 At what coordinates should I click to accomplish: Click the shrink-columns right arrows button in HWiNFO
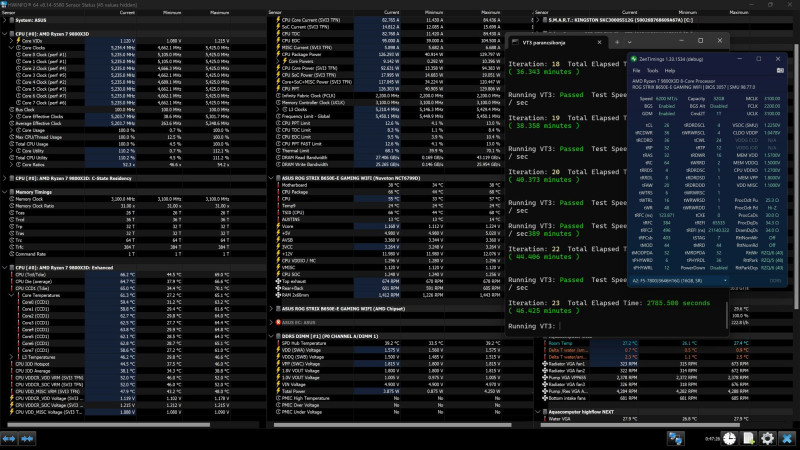pos(28,438)
